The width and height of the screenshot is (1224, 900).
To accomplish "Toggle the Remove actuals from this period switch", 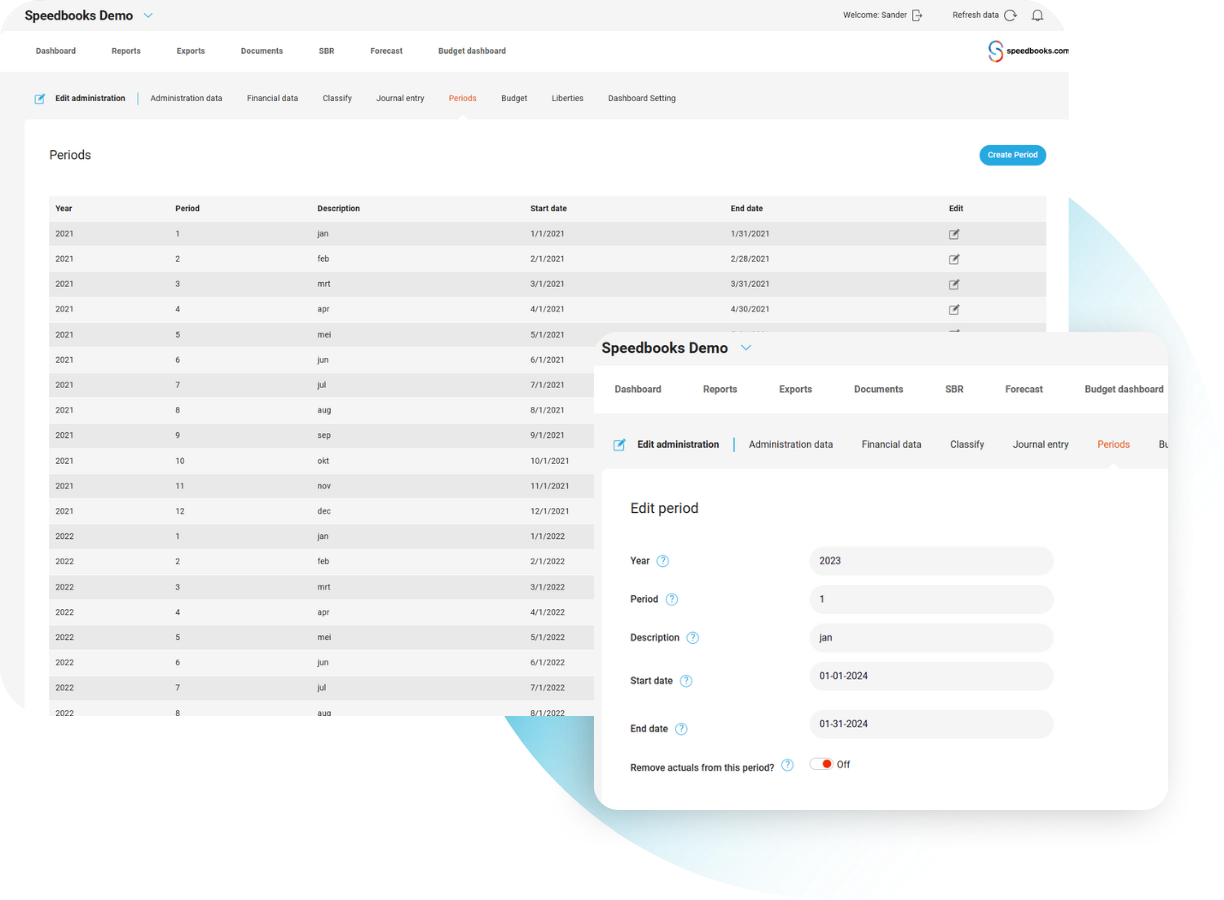I will (821, 764).
